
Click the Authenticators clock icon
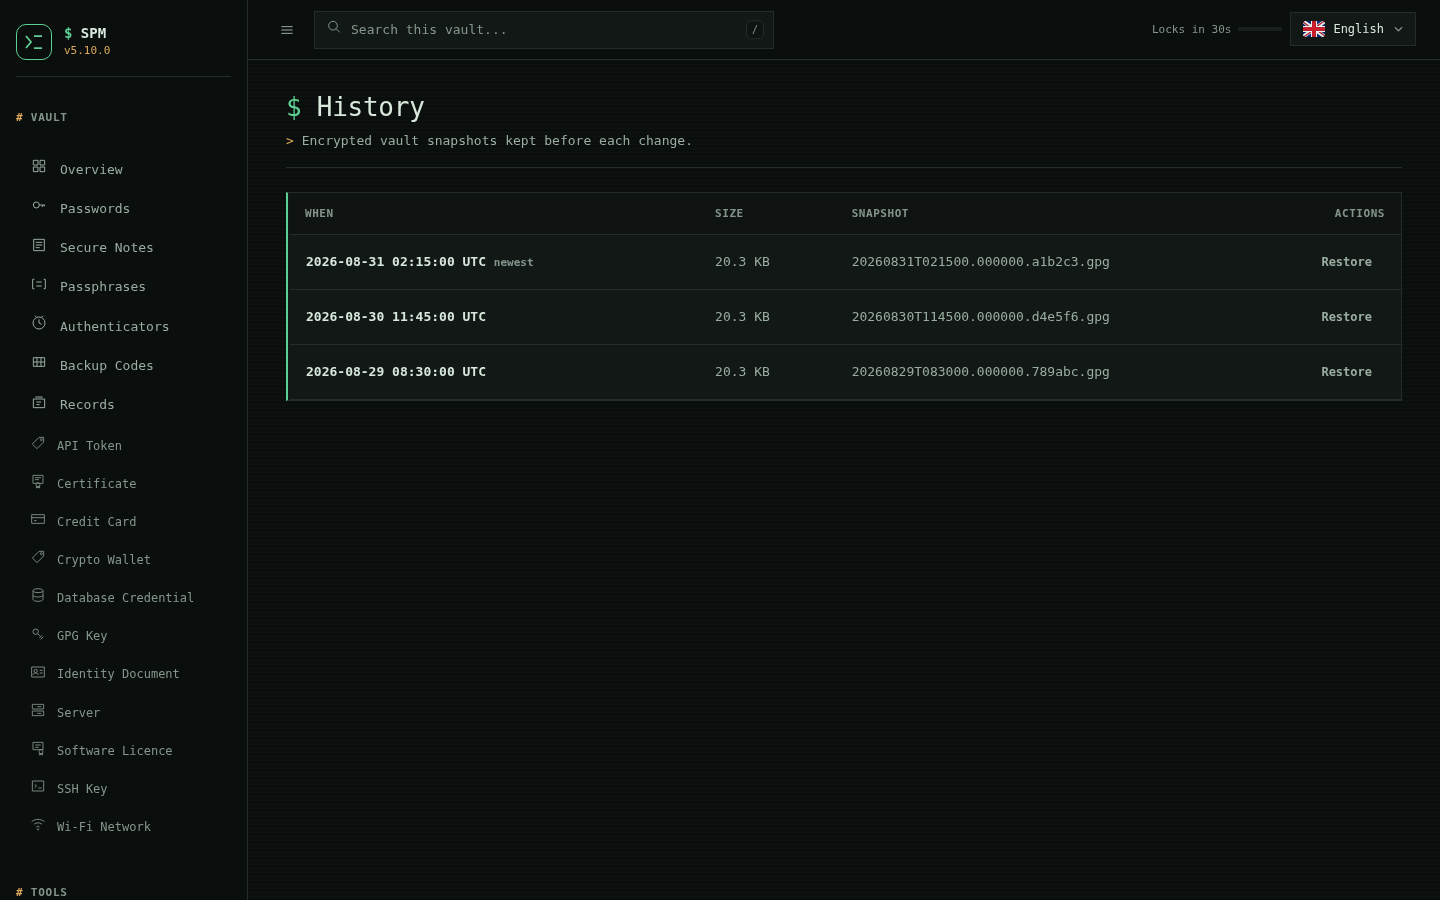[x=39, y=323]
